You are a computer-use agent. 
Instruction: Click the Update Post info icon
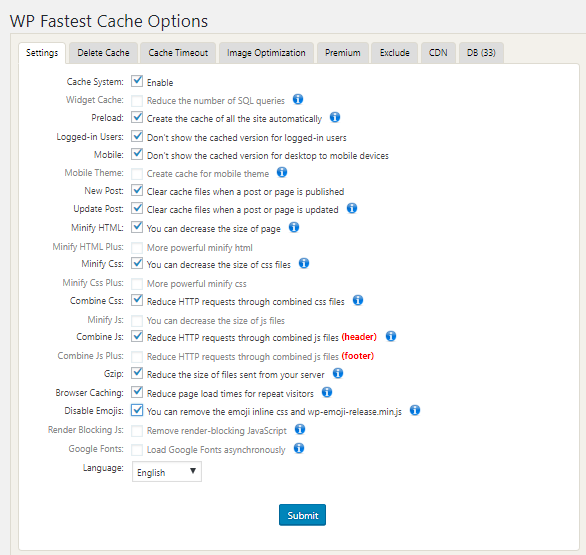(x=352, y=208)
